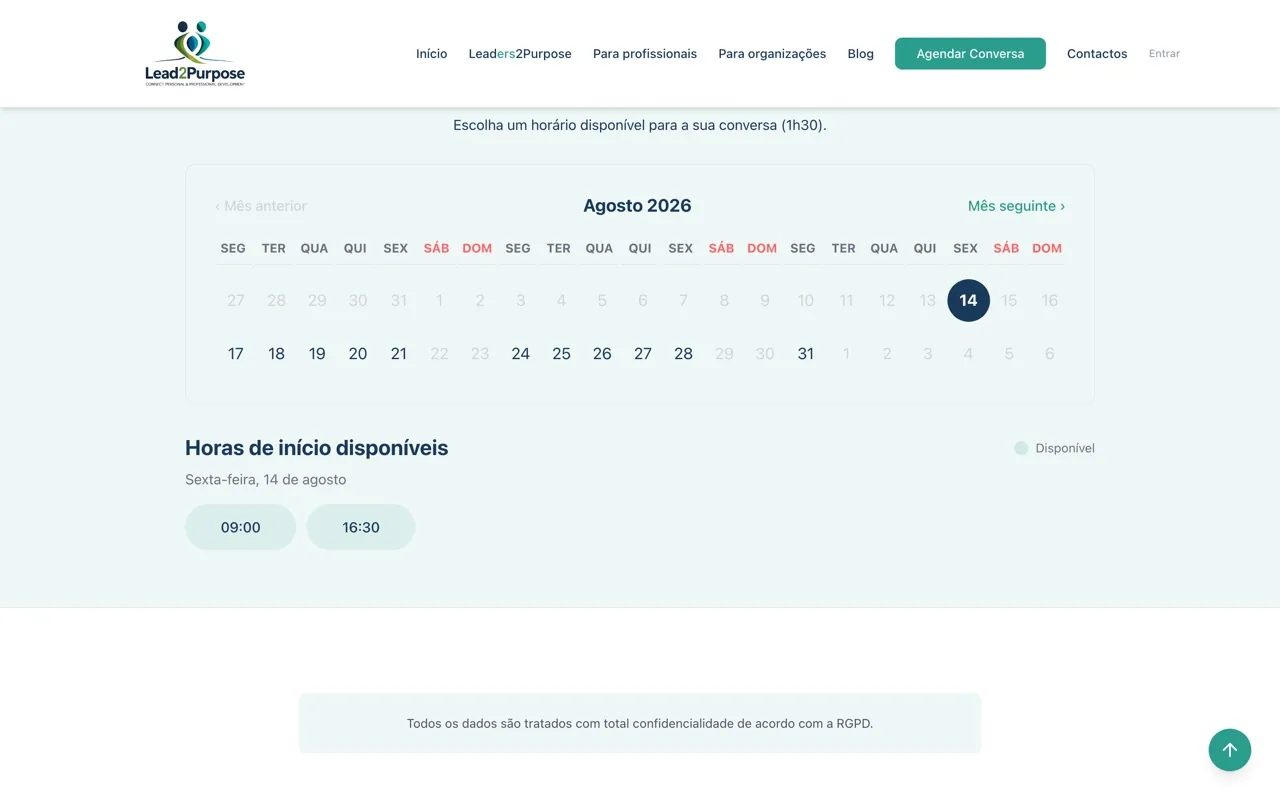
Task: Go to next month via Mês seguinte
Action: pos(1016,206)
